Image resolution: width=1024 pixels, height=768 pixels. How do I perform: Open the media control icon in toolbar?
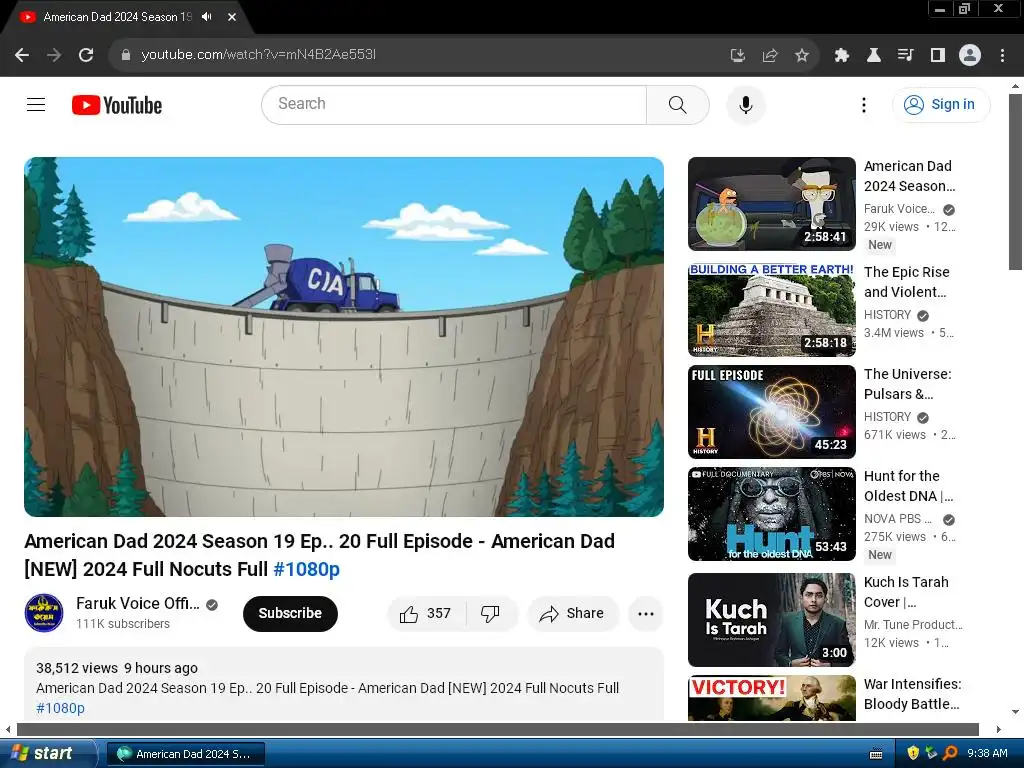pyautogui.click(x=906, y=56)
